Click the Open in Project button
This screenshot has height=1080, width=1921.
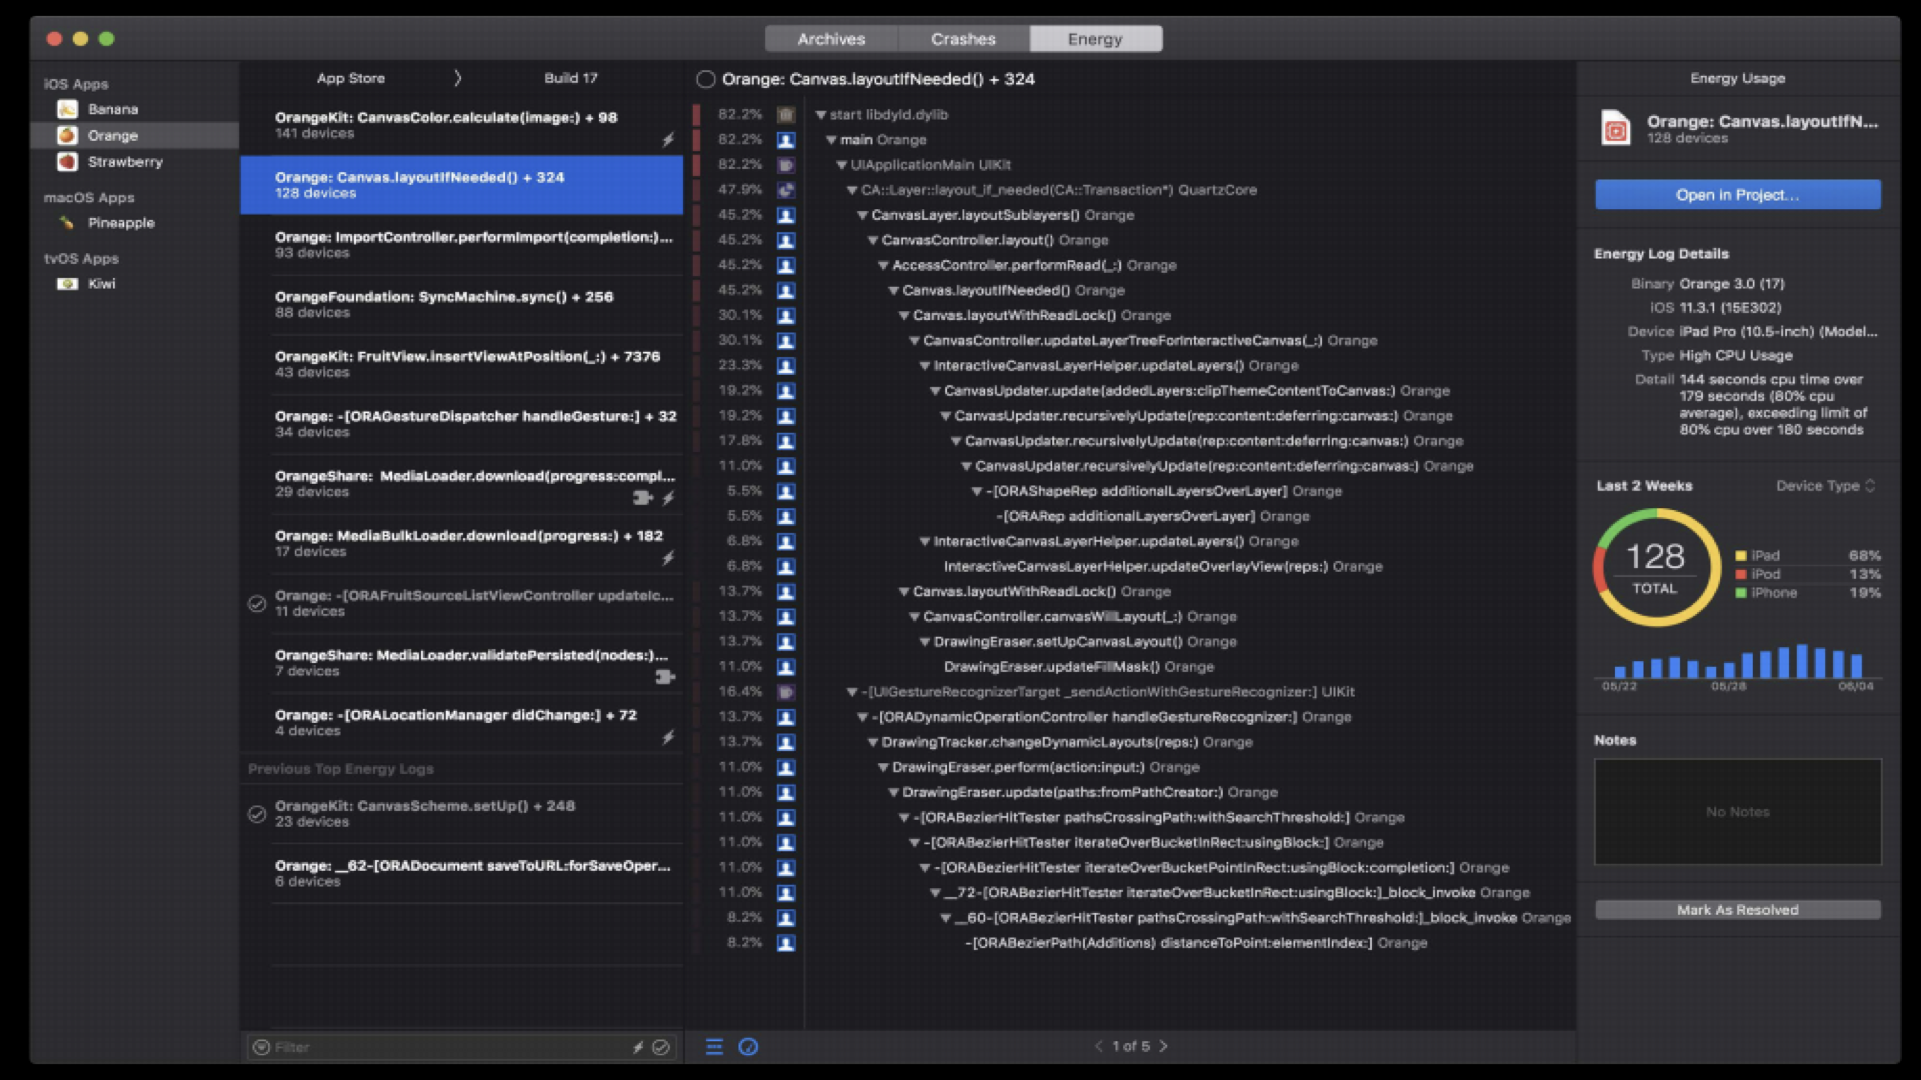click(x=1737, y=195)
